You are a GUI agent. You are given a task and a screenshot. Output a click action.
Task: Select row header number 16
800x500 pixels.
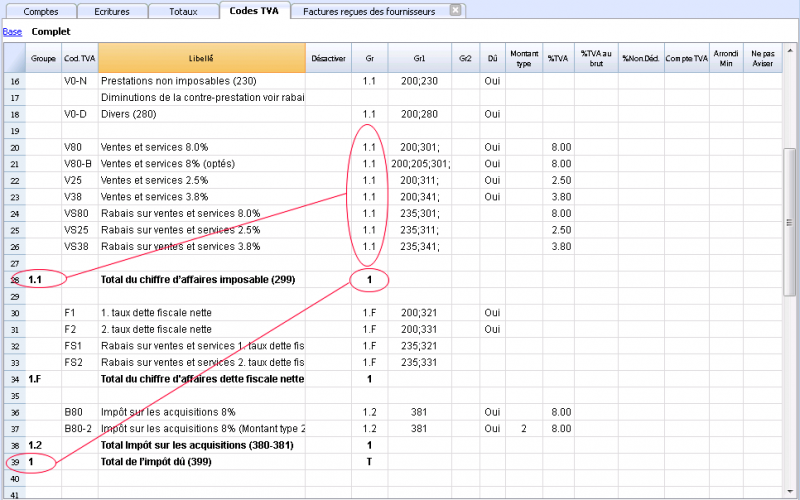pos(15,81)
